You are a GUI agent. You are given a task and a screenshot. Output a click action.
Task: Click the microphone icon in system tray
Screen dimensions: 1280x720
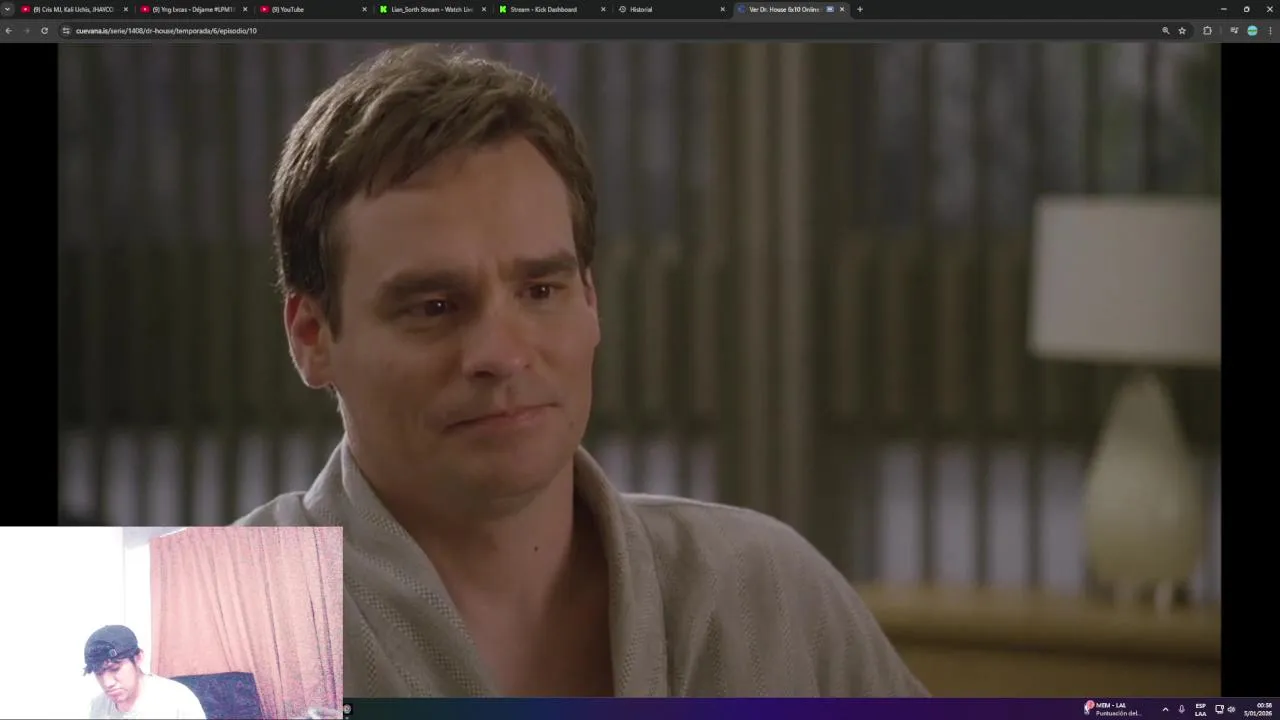[1182, 709]
